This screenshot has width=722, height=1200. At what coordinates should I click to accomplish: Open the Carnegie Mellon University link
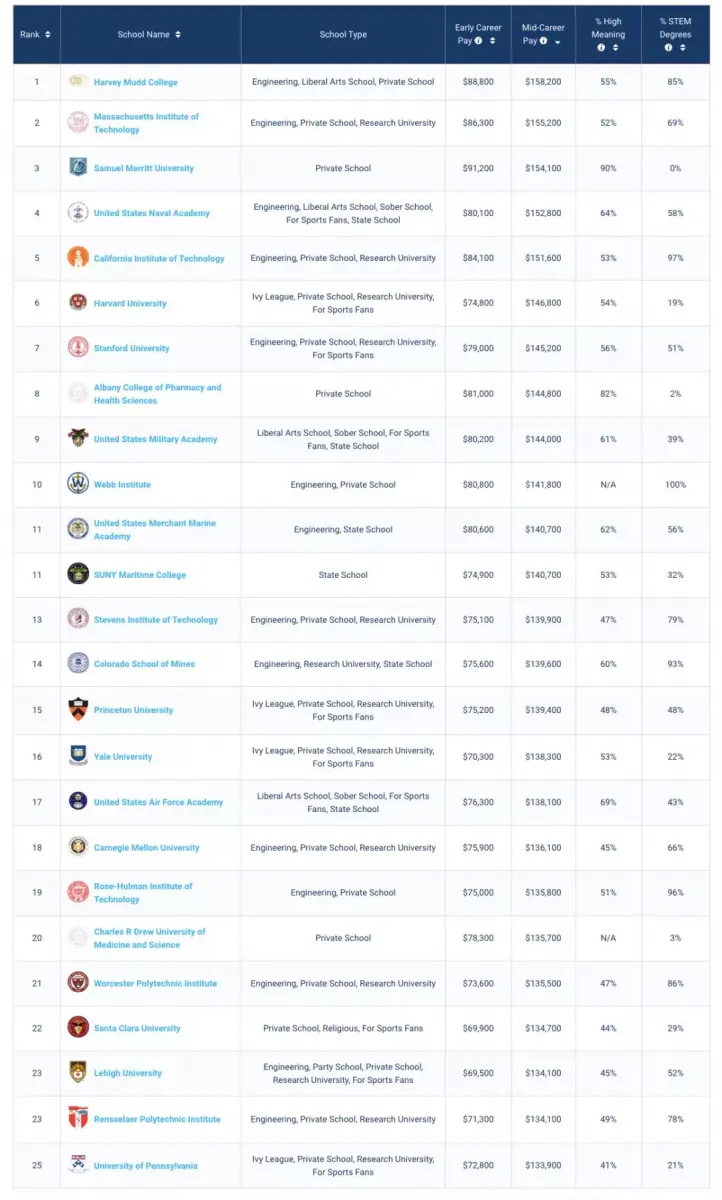point(146,847)
